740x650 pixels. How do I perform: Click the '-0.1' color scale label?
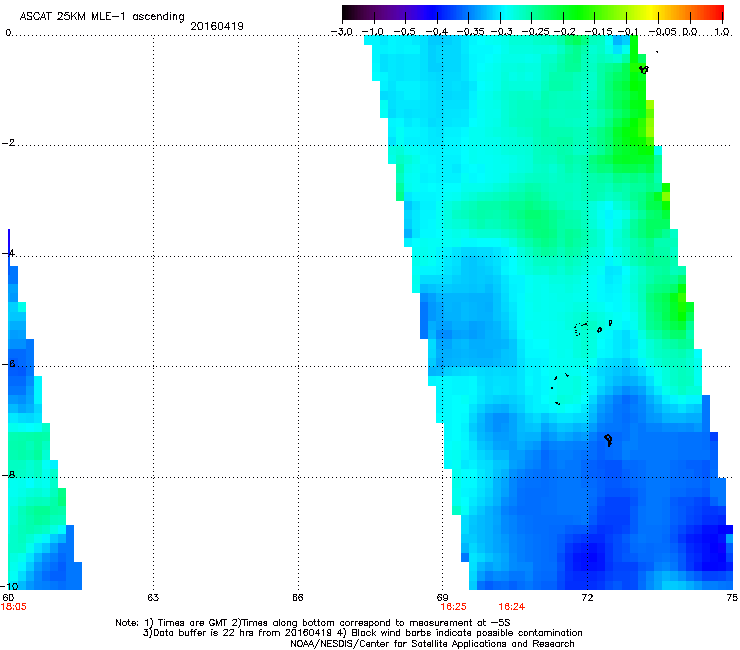(x=628, y=32)
